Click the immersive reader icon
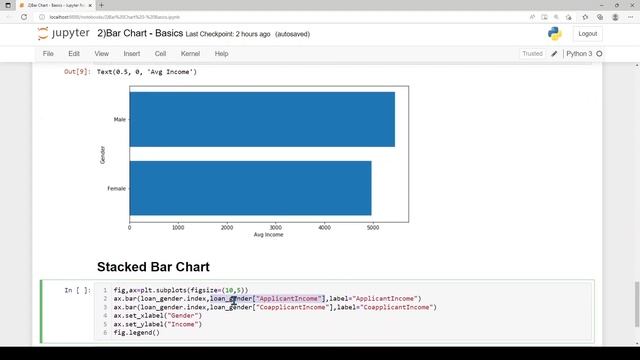Viewport: 640px width, 360px height. [544, 17]
